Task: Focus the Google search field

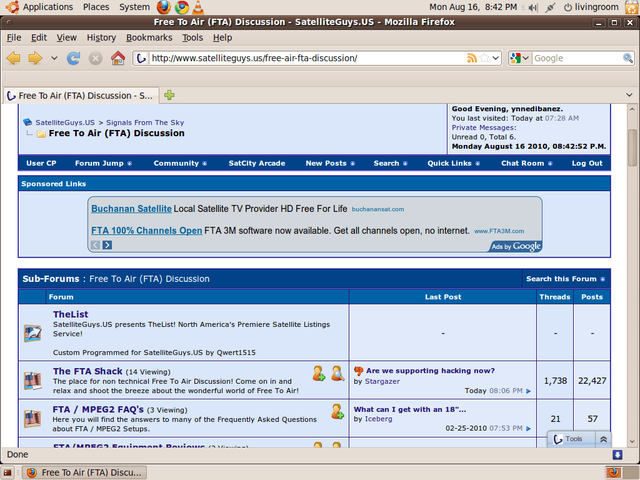Action: [x=577, y=58]
